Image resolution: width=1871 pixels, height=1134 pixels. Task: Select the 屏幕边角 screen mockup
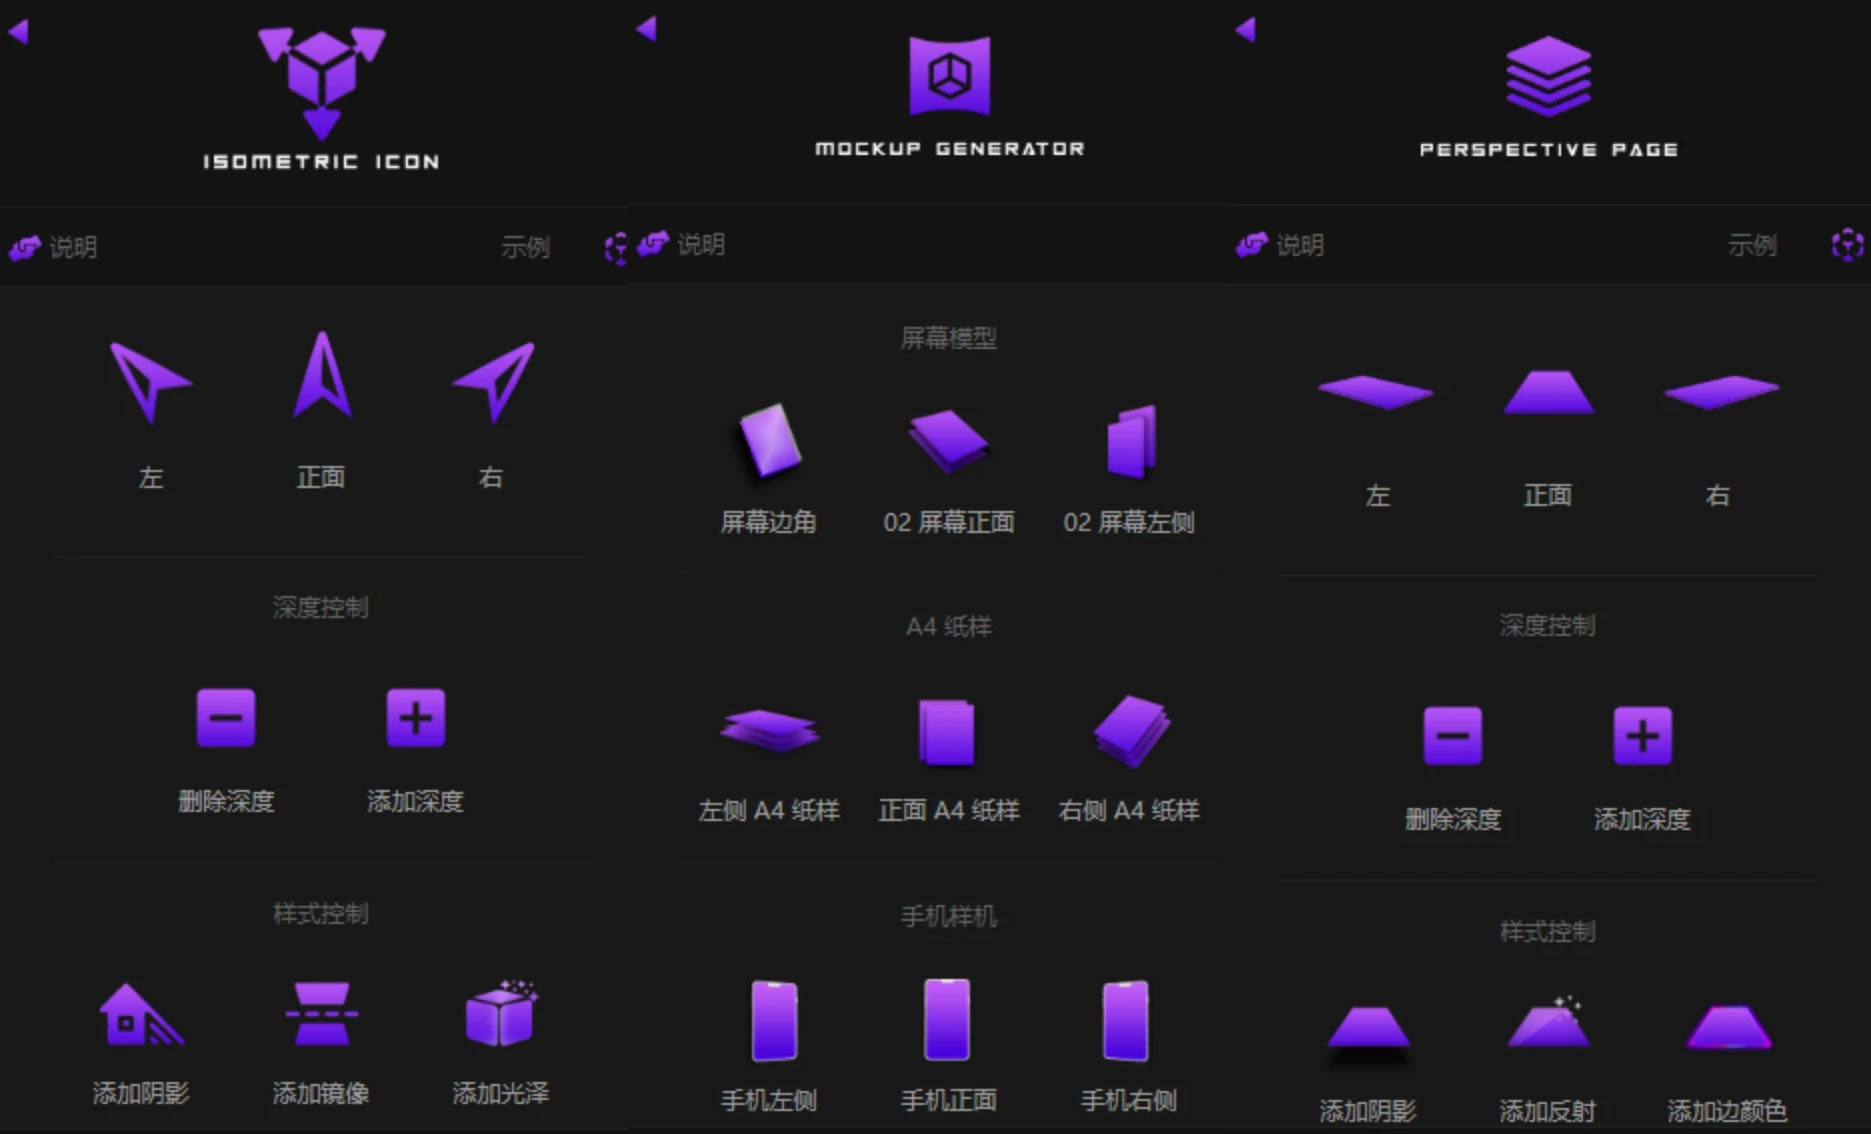click(x=769, y=441)
